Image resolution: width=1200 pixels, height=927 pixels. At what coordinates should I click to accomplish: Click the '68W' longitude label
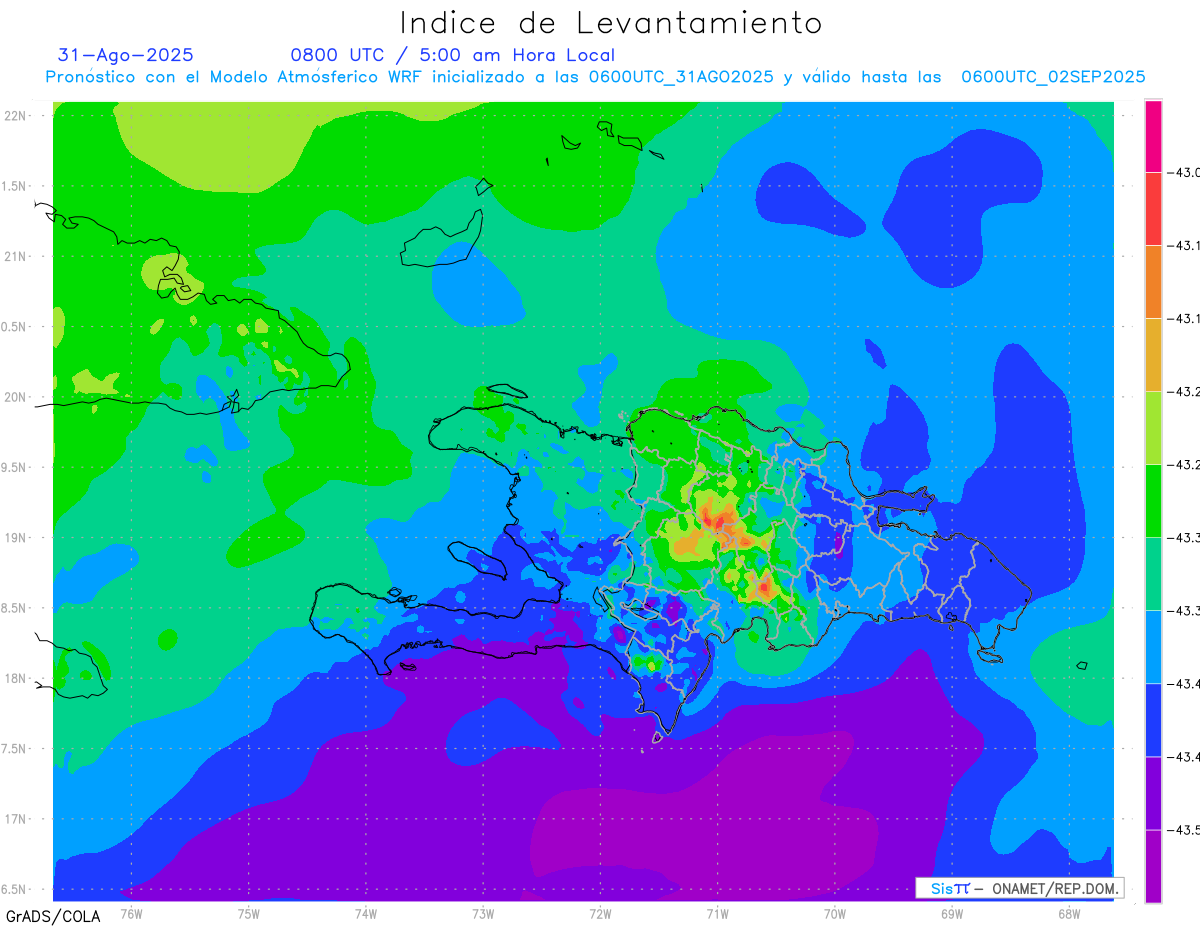pyautogui.click(x=1069, y=913)
